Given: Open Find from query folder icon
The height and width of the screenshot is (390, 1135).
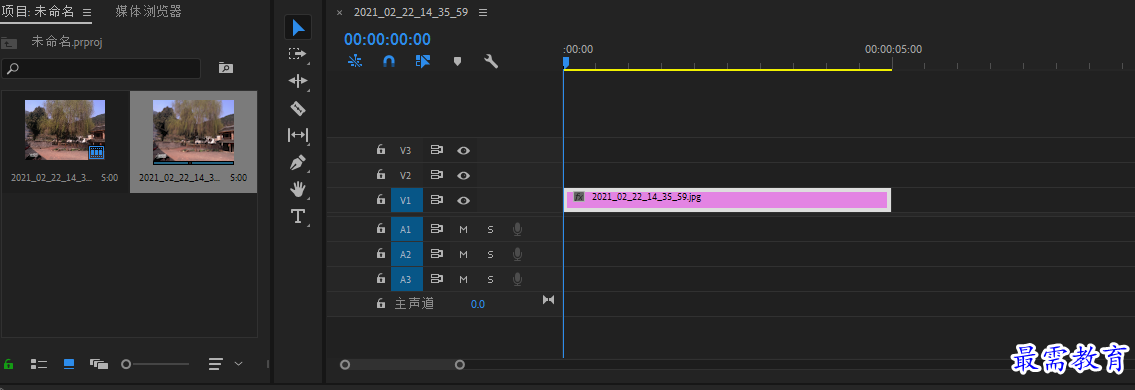Looking at the screenshot, I should 226,68.
